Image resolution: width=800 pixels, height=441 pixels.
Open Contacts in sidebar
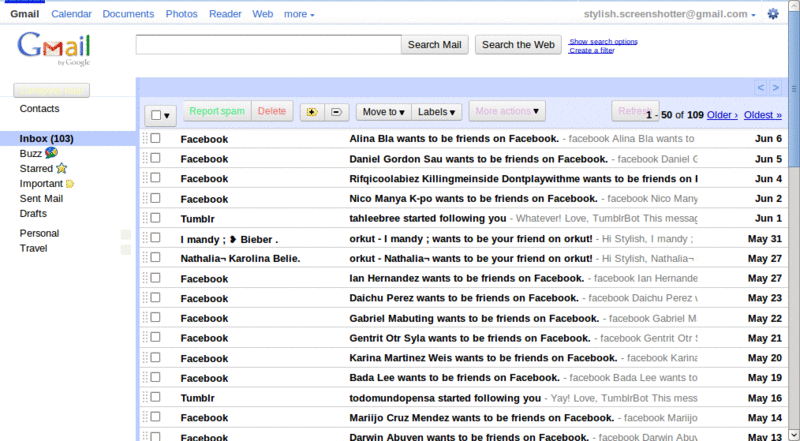pyautogui.click(x=39, y=109)
